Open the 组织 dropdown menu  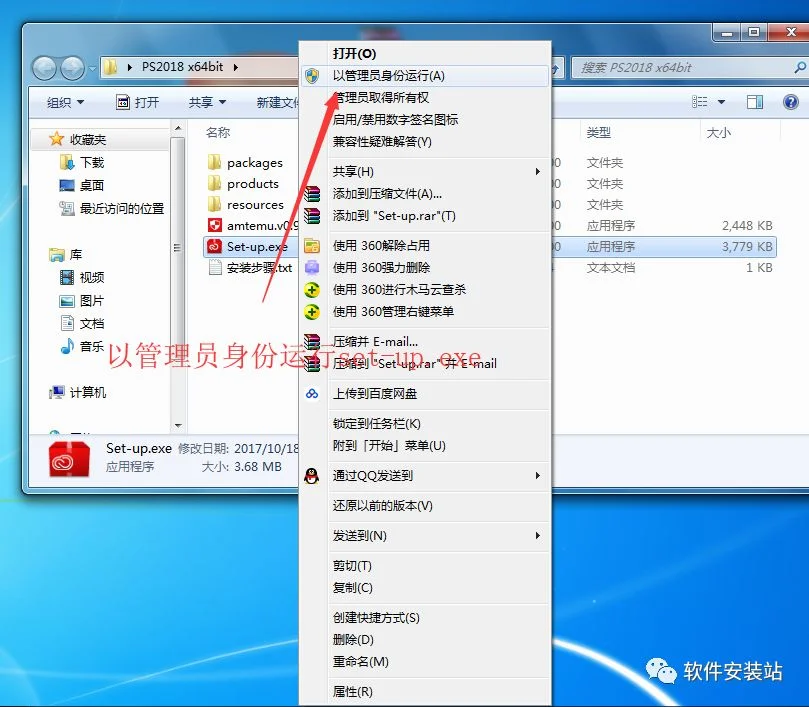[65, 102]
